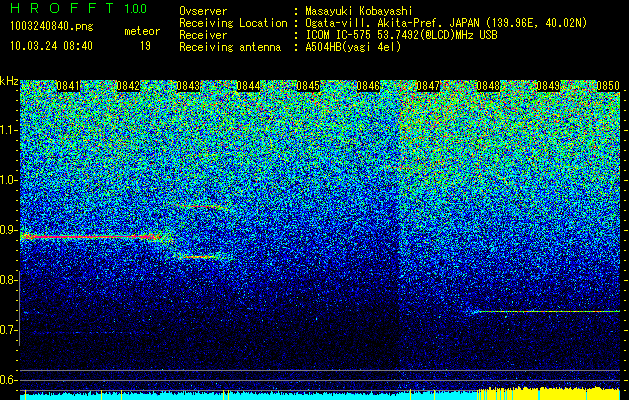Click the antenna value A504HB(yagi 4el)
This screenshot has height=400, width=629.
[353, 47]
